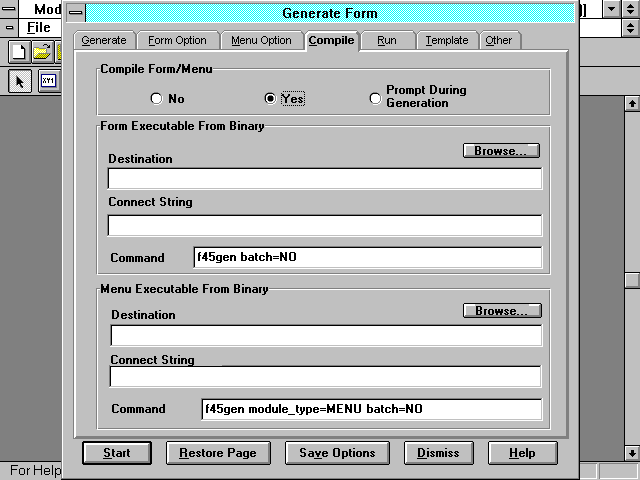Screen dimensions: 640x480
Task: Select the No radio button
Action: click(156, 99)
